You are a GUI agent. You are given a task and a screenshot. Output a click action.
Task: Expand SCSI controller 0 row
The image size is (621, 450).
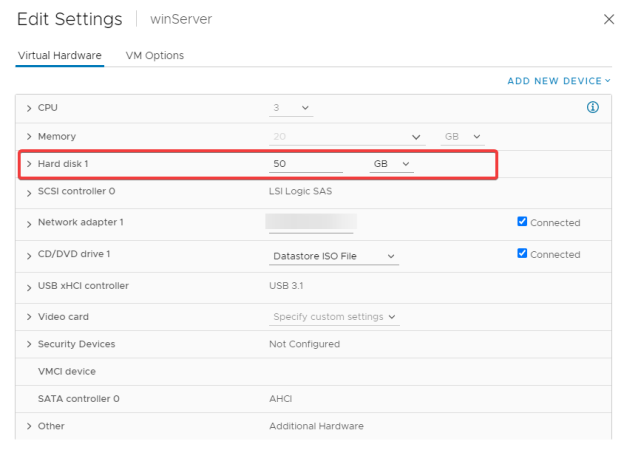[x=29, y=193]
